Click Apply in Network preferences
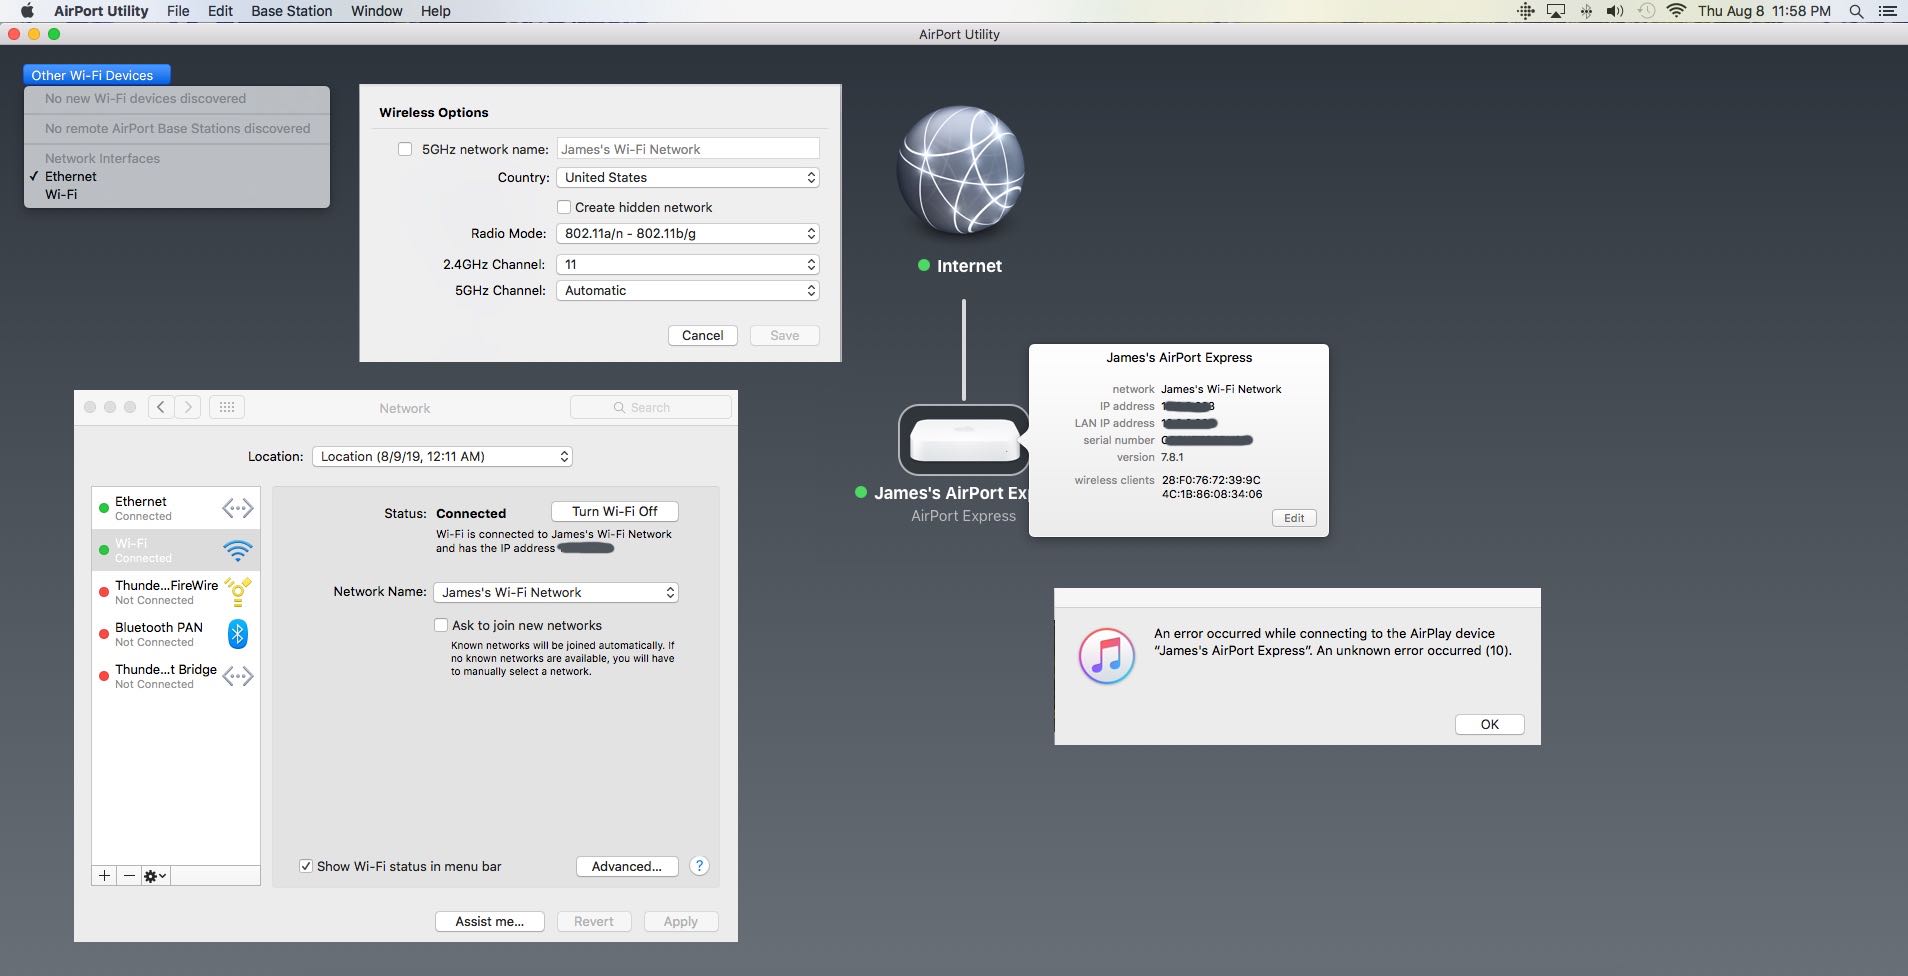Image resolution: width=1908 pixels, height=976 pixels. click(681, 921)
